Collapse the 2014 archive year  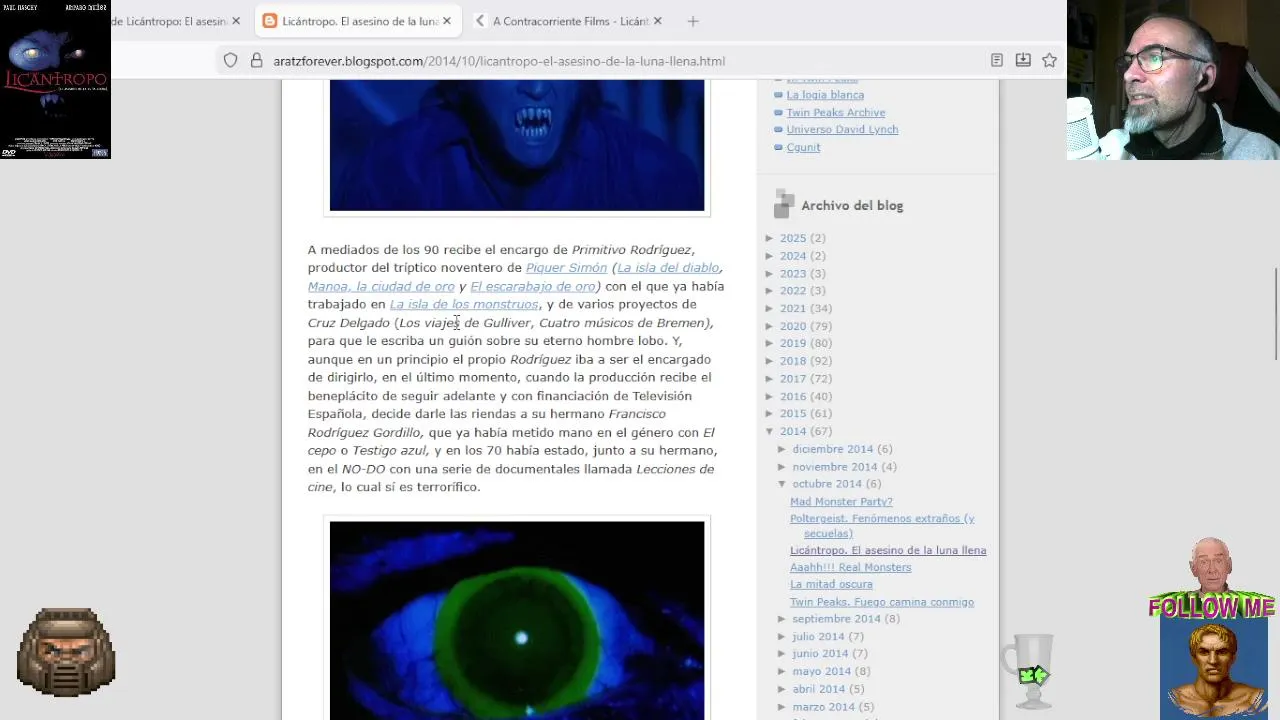(770, 431)
